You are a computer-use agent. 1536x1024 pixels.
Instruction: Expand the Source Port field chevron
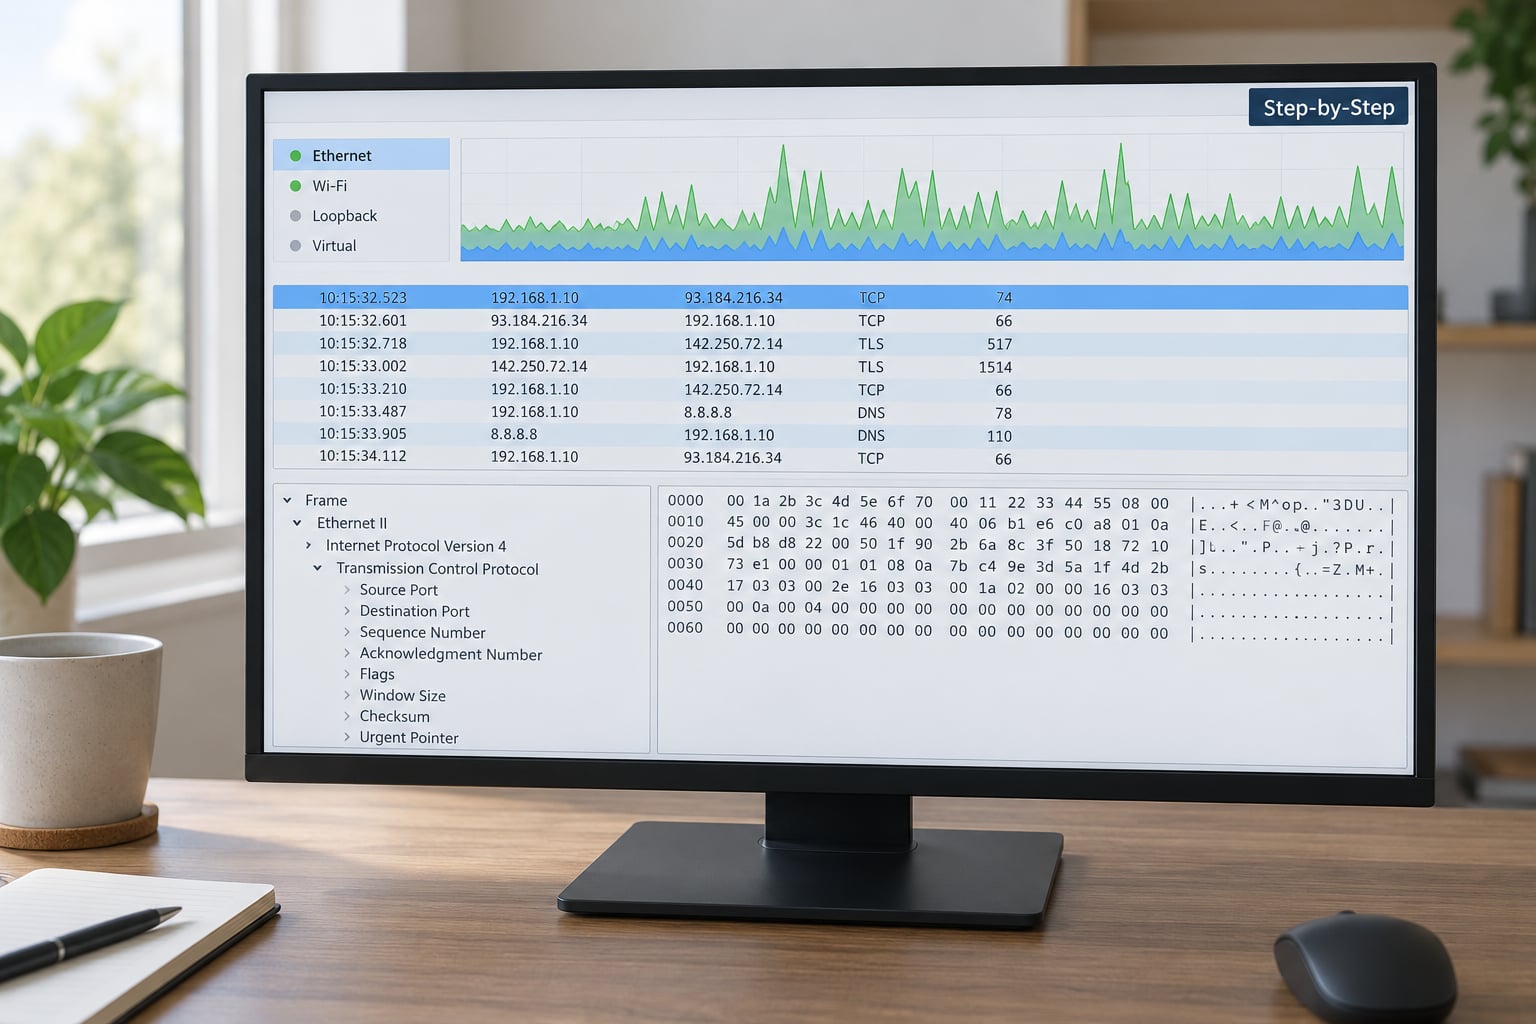point(347,590)
